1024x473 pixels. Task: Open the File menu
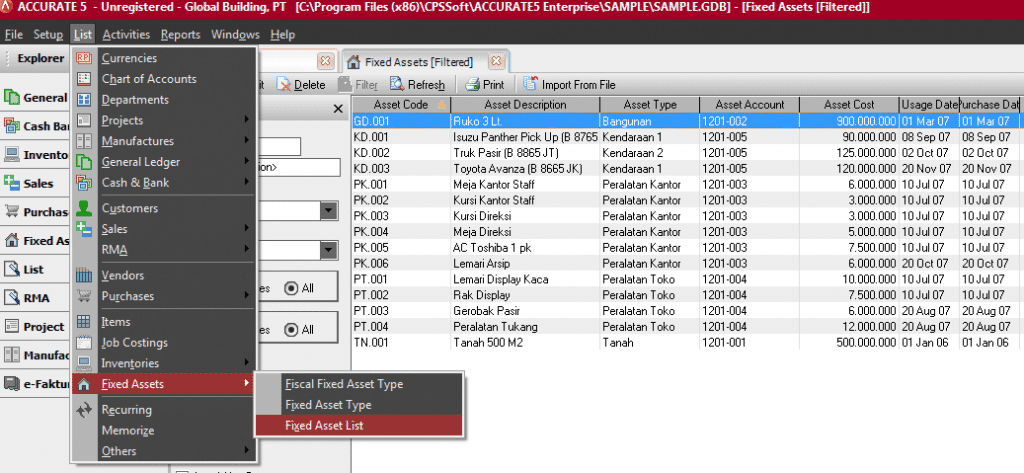pos(14,35)
